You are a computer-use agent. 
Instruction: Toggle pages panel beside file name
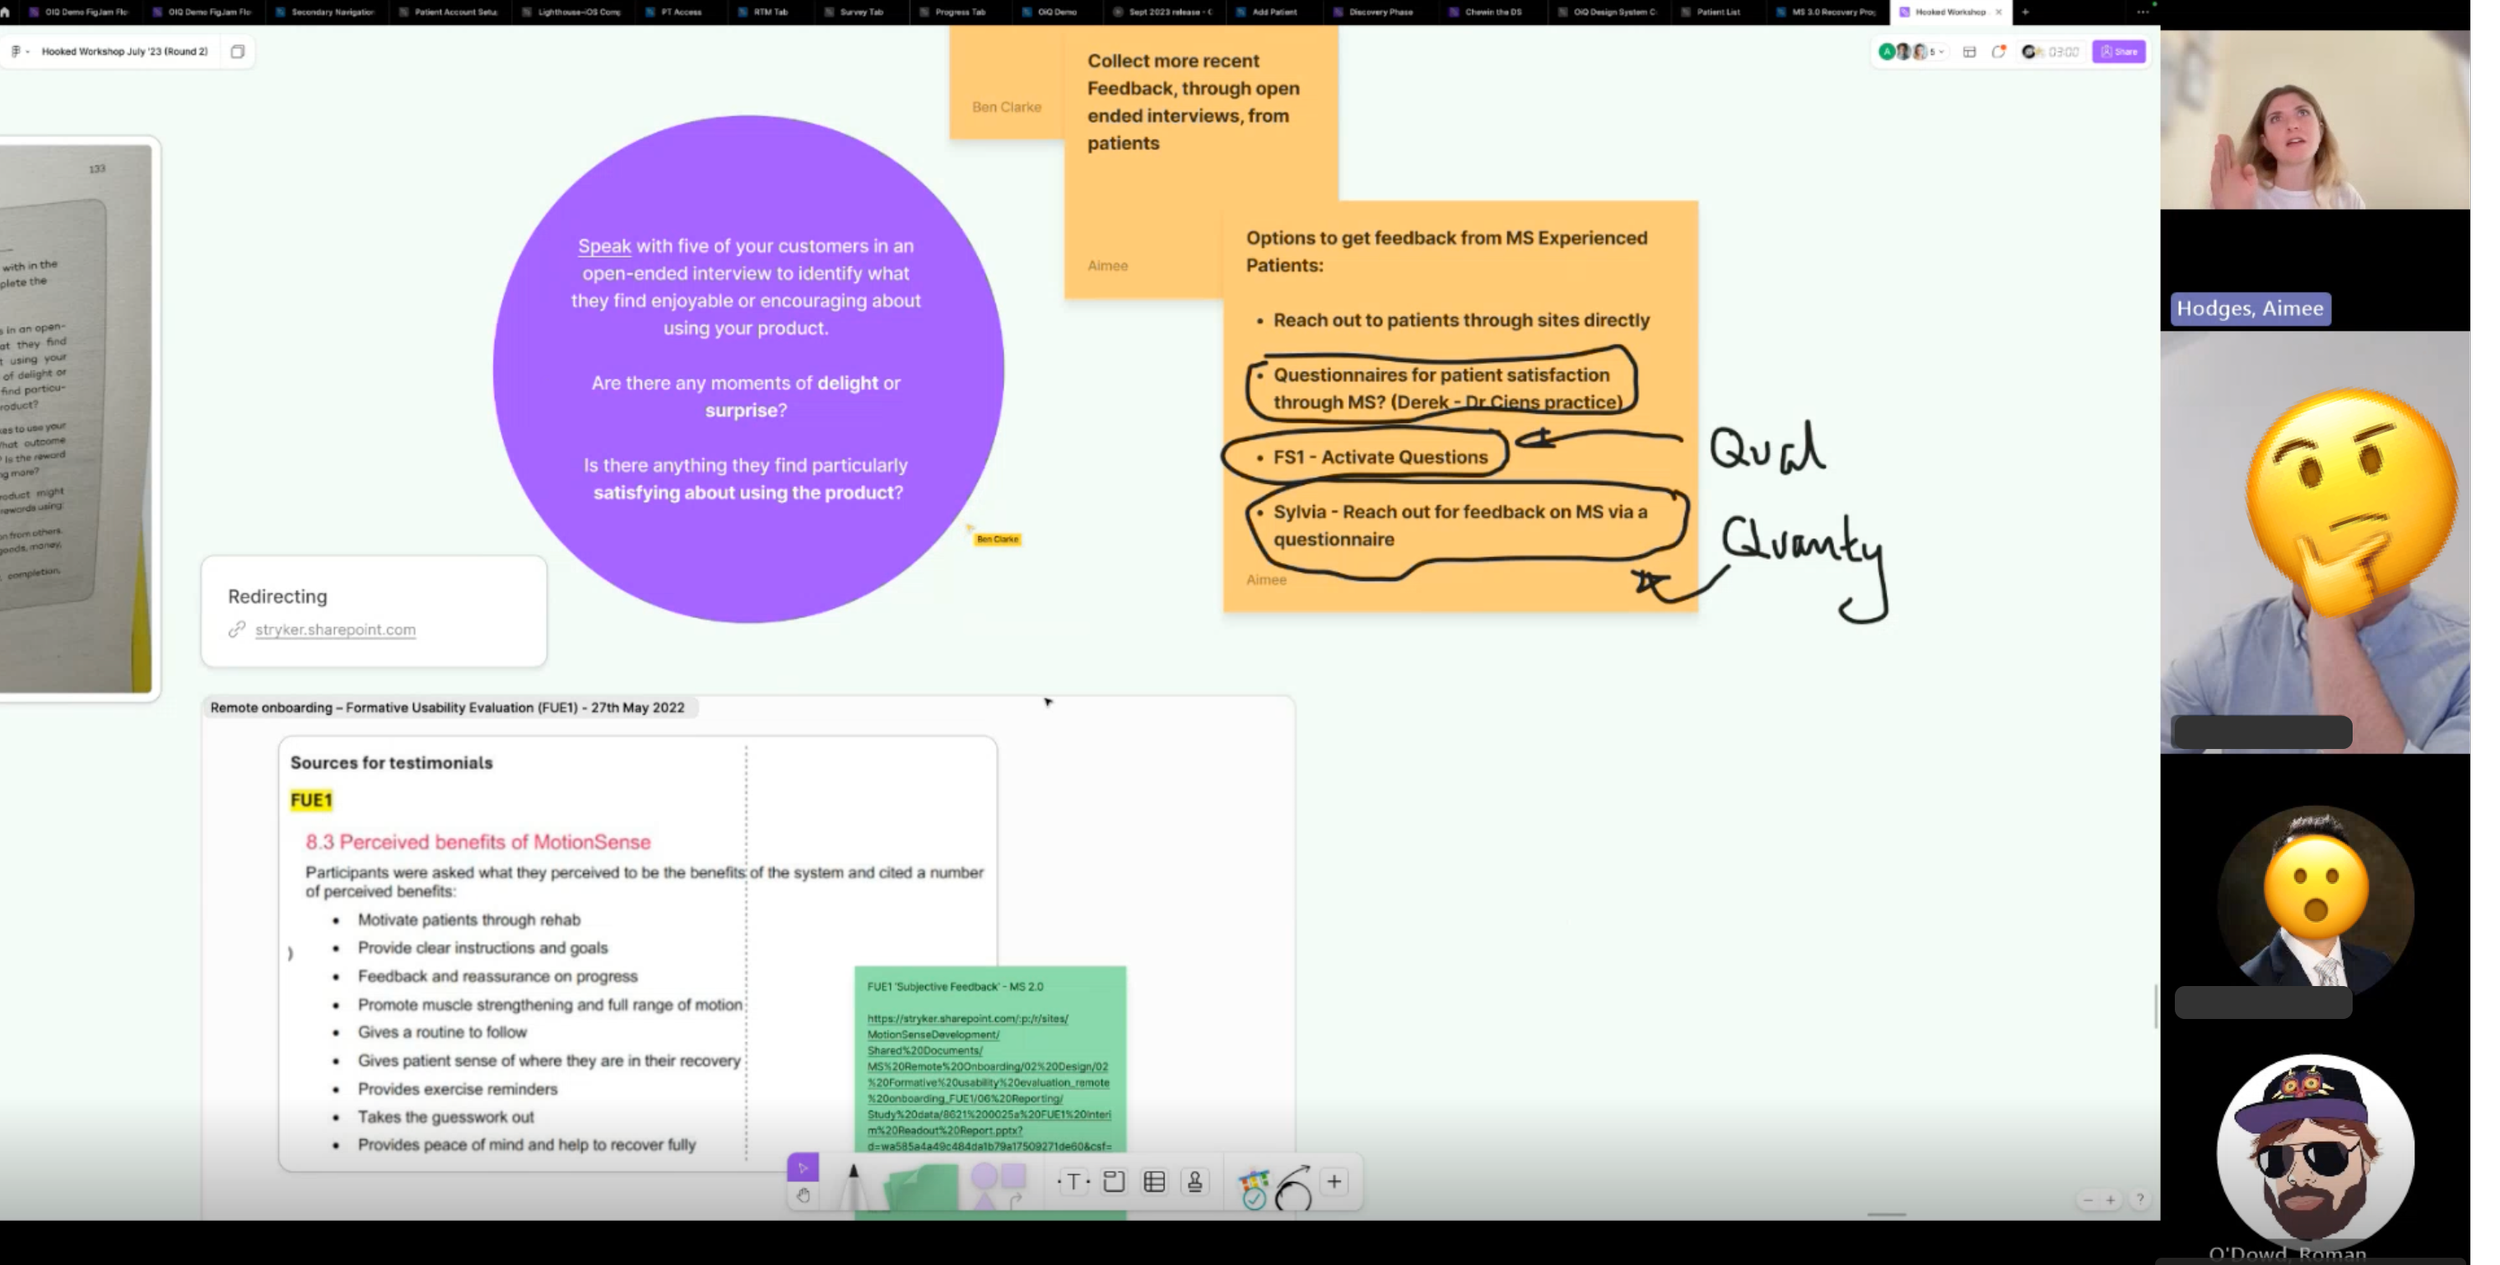click(x=237, y=52)
